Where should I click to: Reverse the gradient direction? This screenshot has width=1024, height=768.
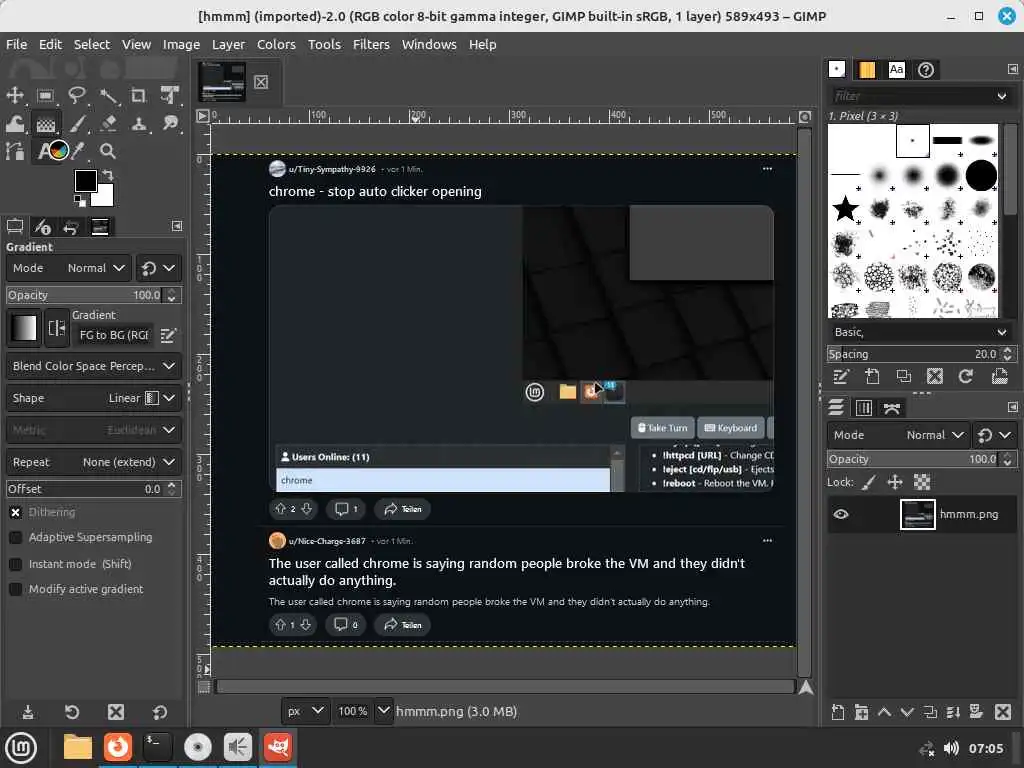pyautogui.click(x=56, y=328)
